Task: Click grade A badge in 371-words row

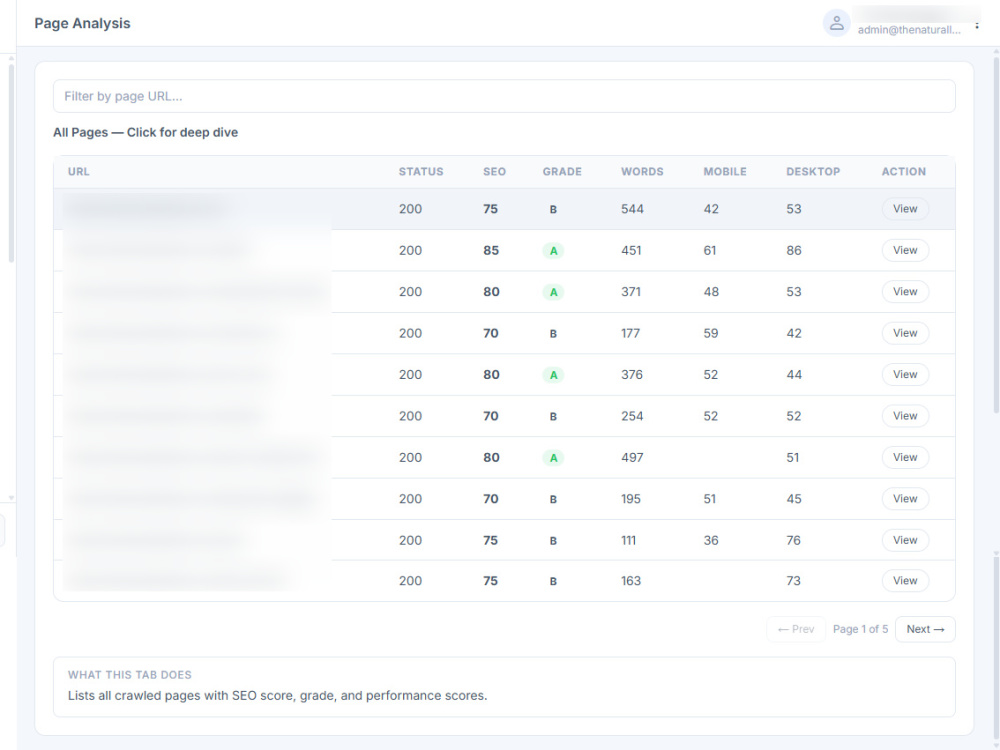Action: (553, 292)
